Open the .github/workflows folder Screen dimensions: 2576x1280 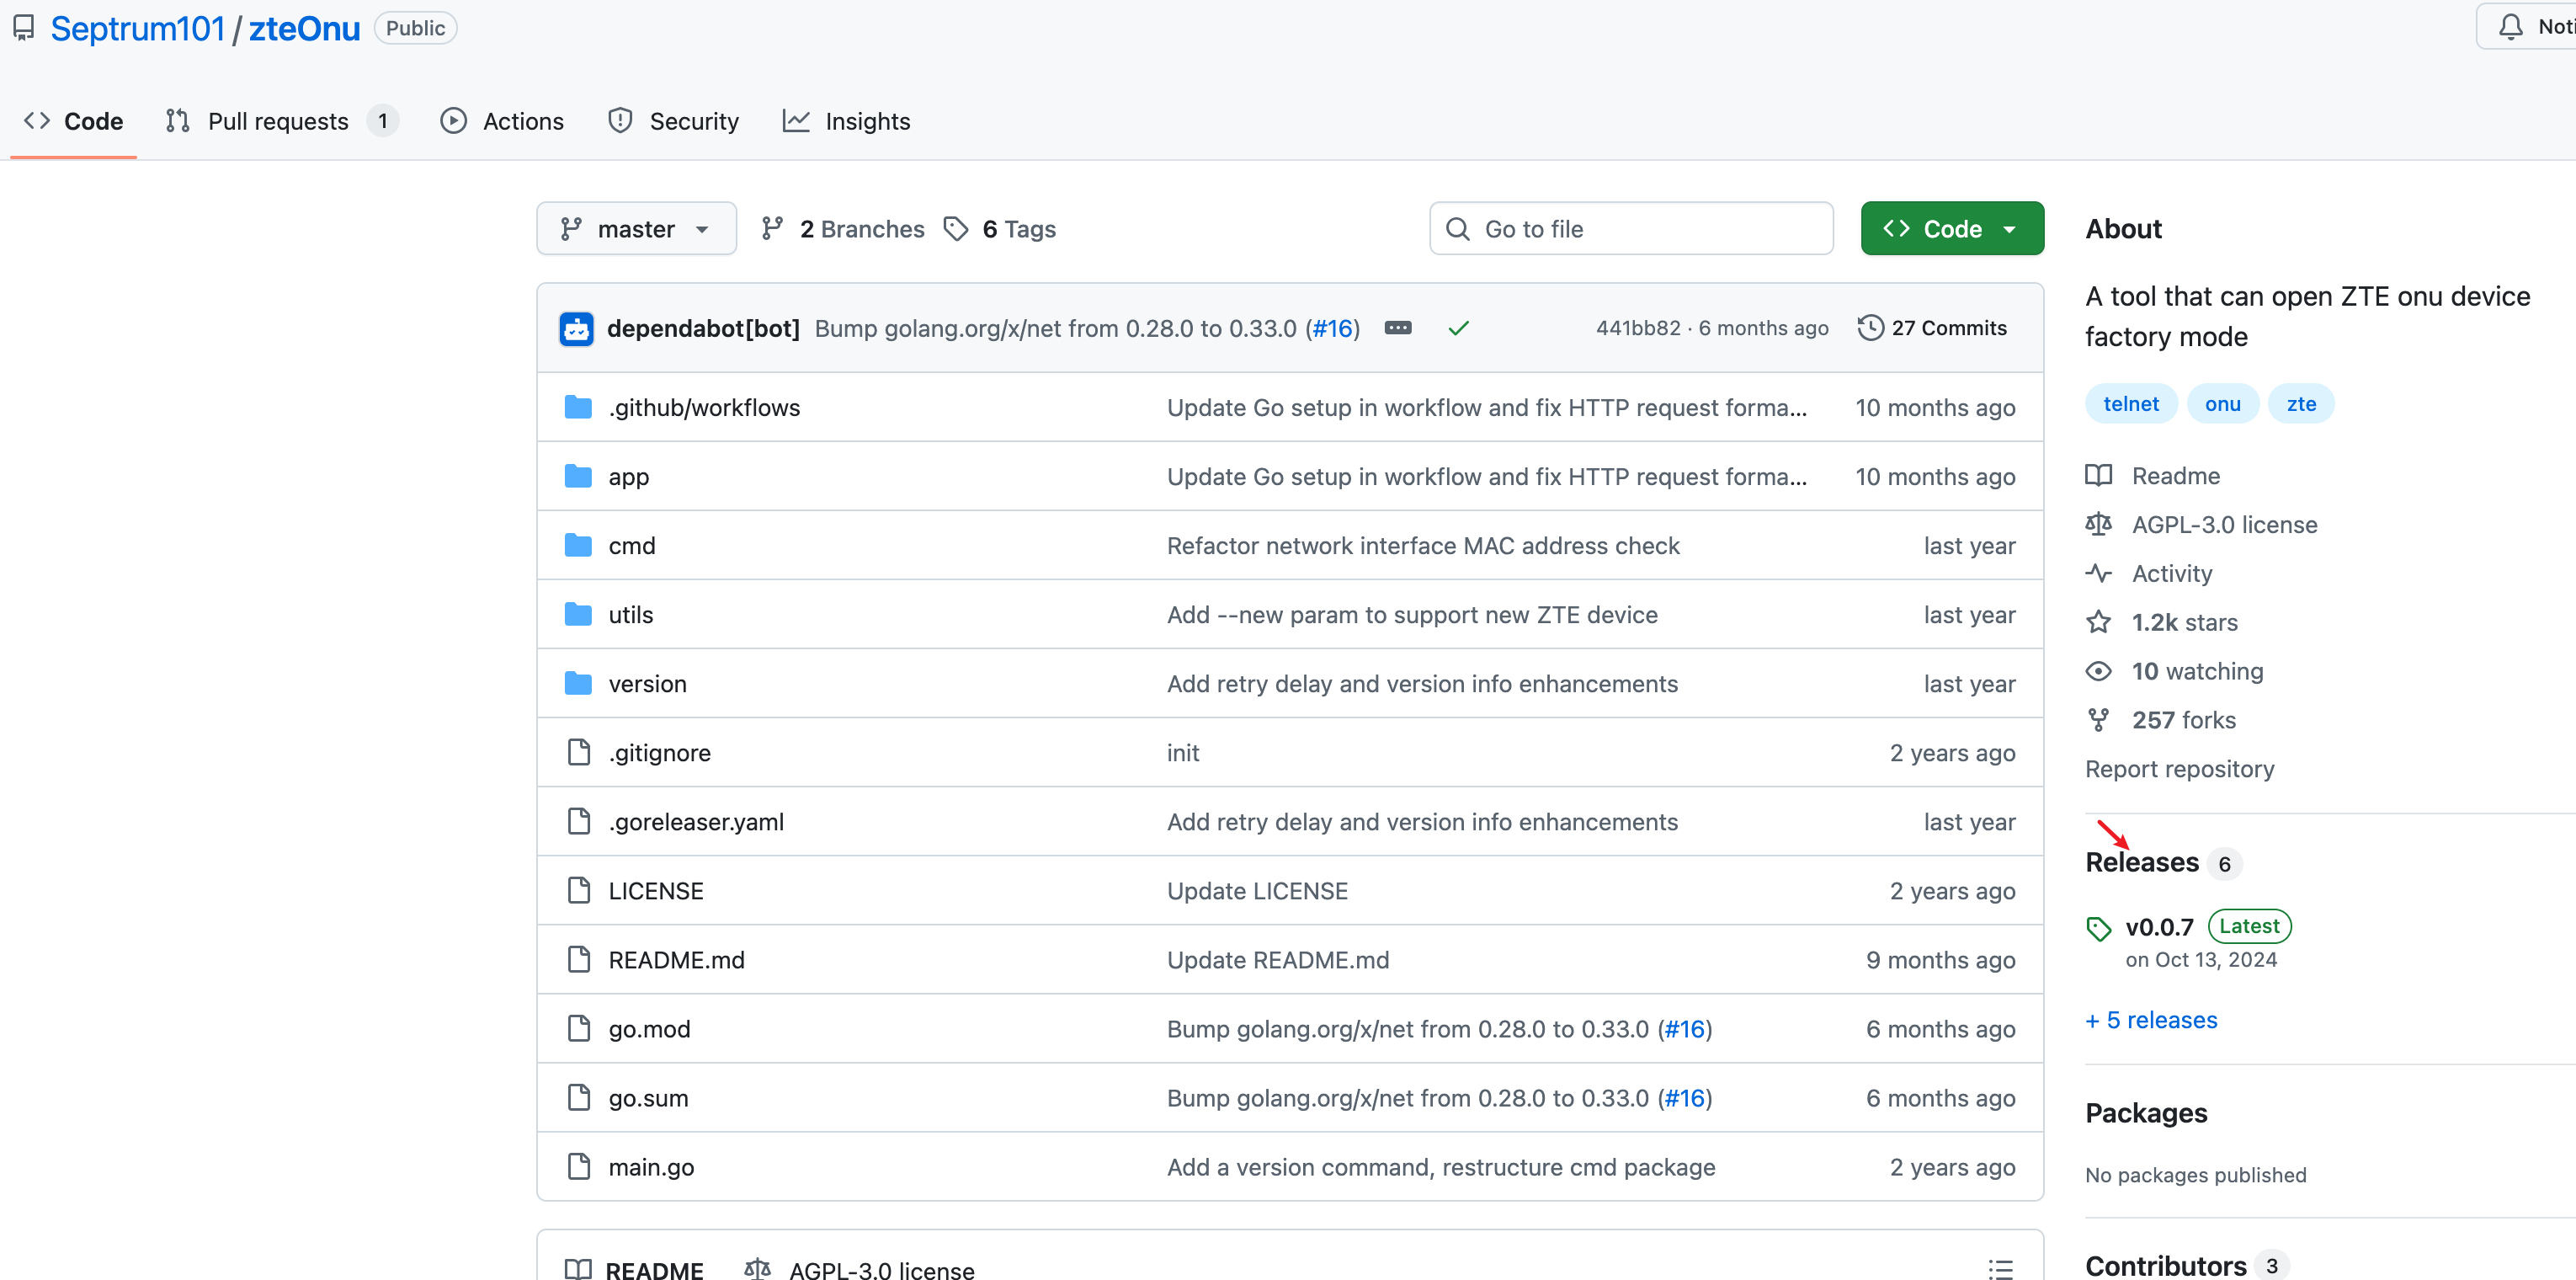[704, 407]
